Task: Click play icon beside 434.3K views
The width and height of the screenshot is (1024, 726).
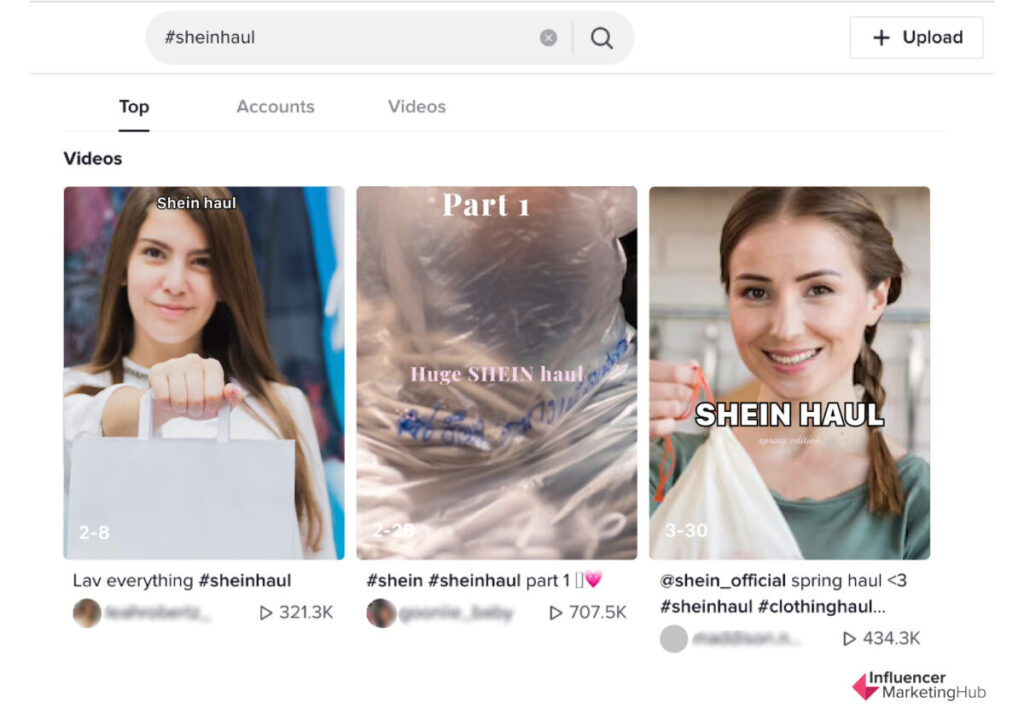Action: pos(849,638)
